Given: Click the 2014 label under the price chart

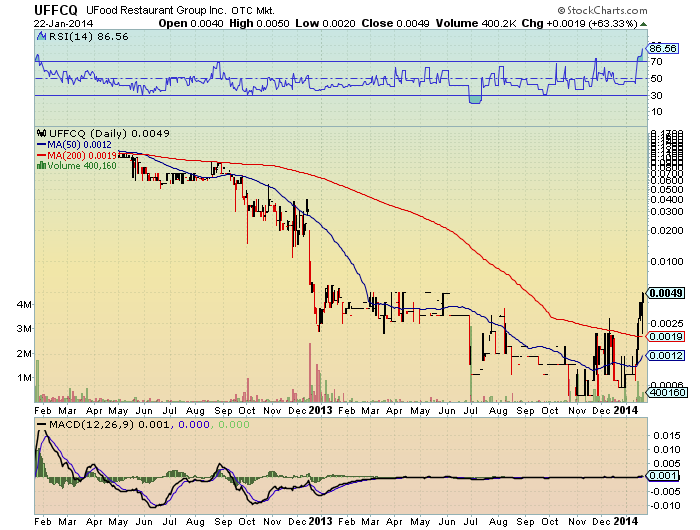Looking at the screenshot, I should click(626, 410).
